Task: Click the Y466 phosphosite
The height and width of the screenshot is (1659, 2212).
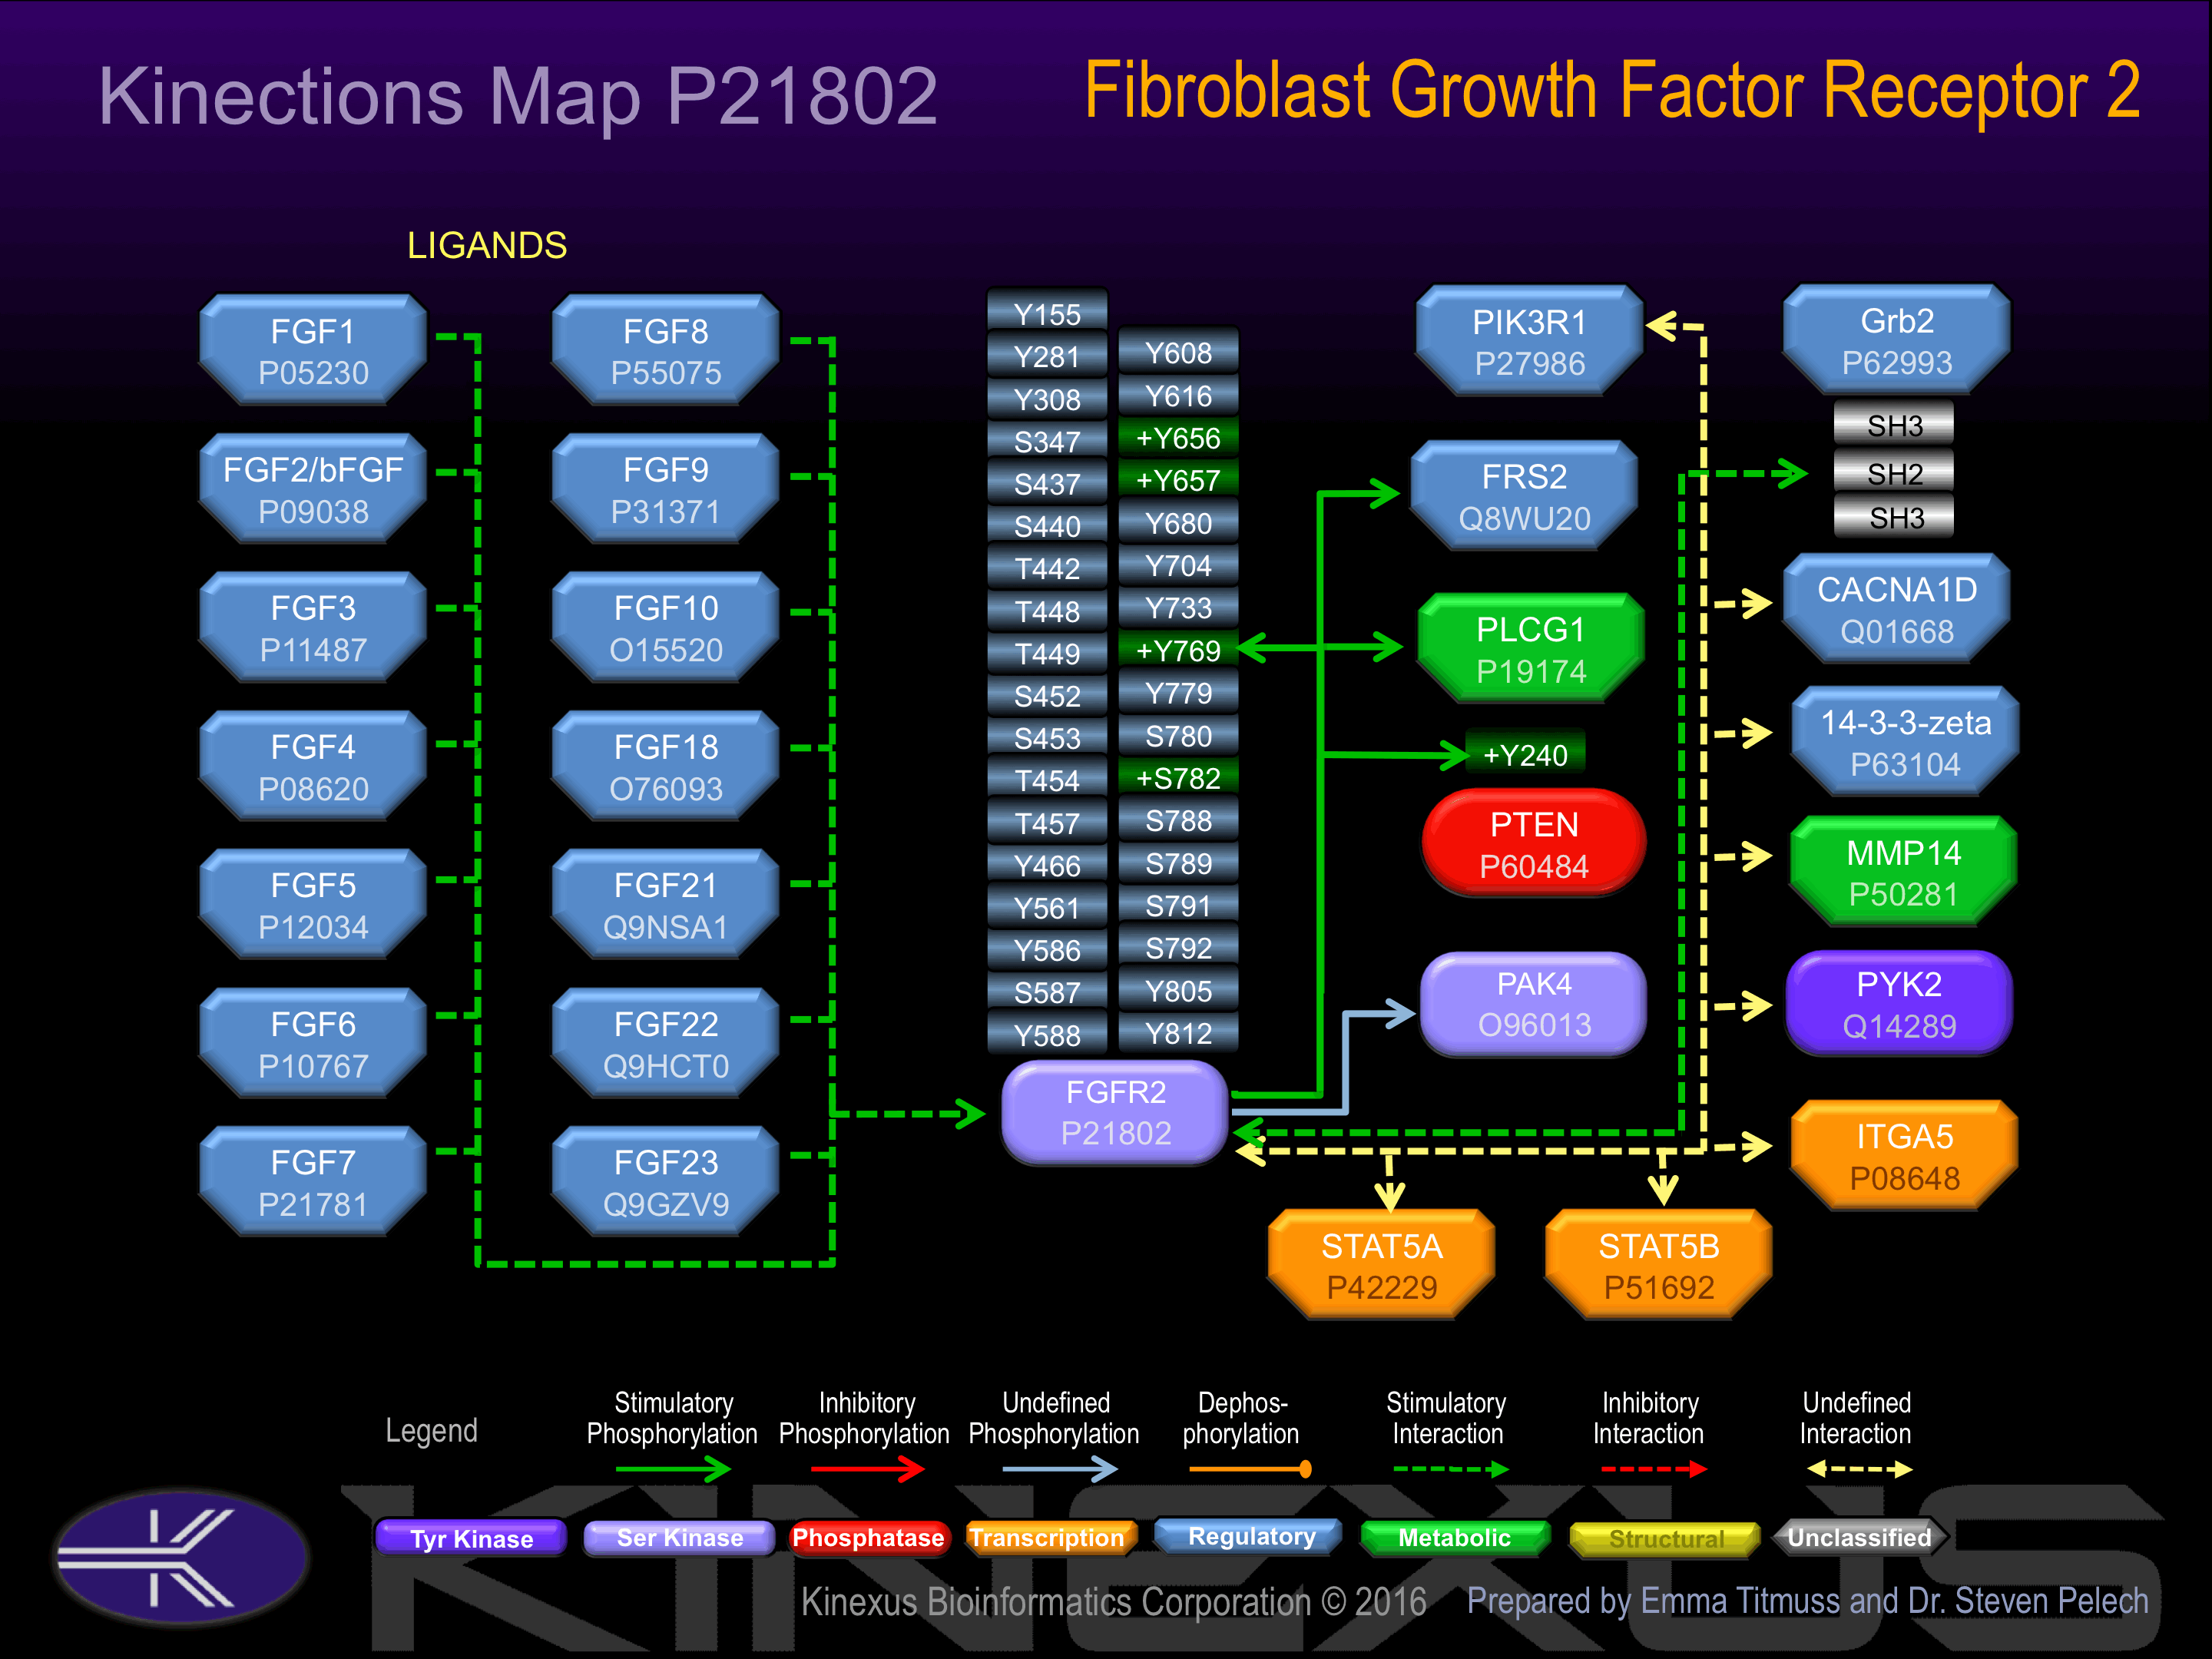Action: click(x=1047, y=864)
